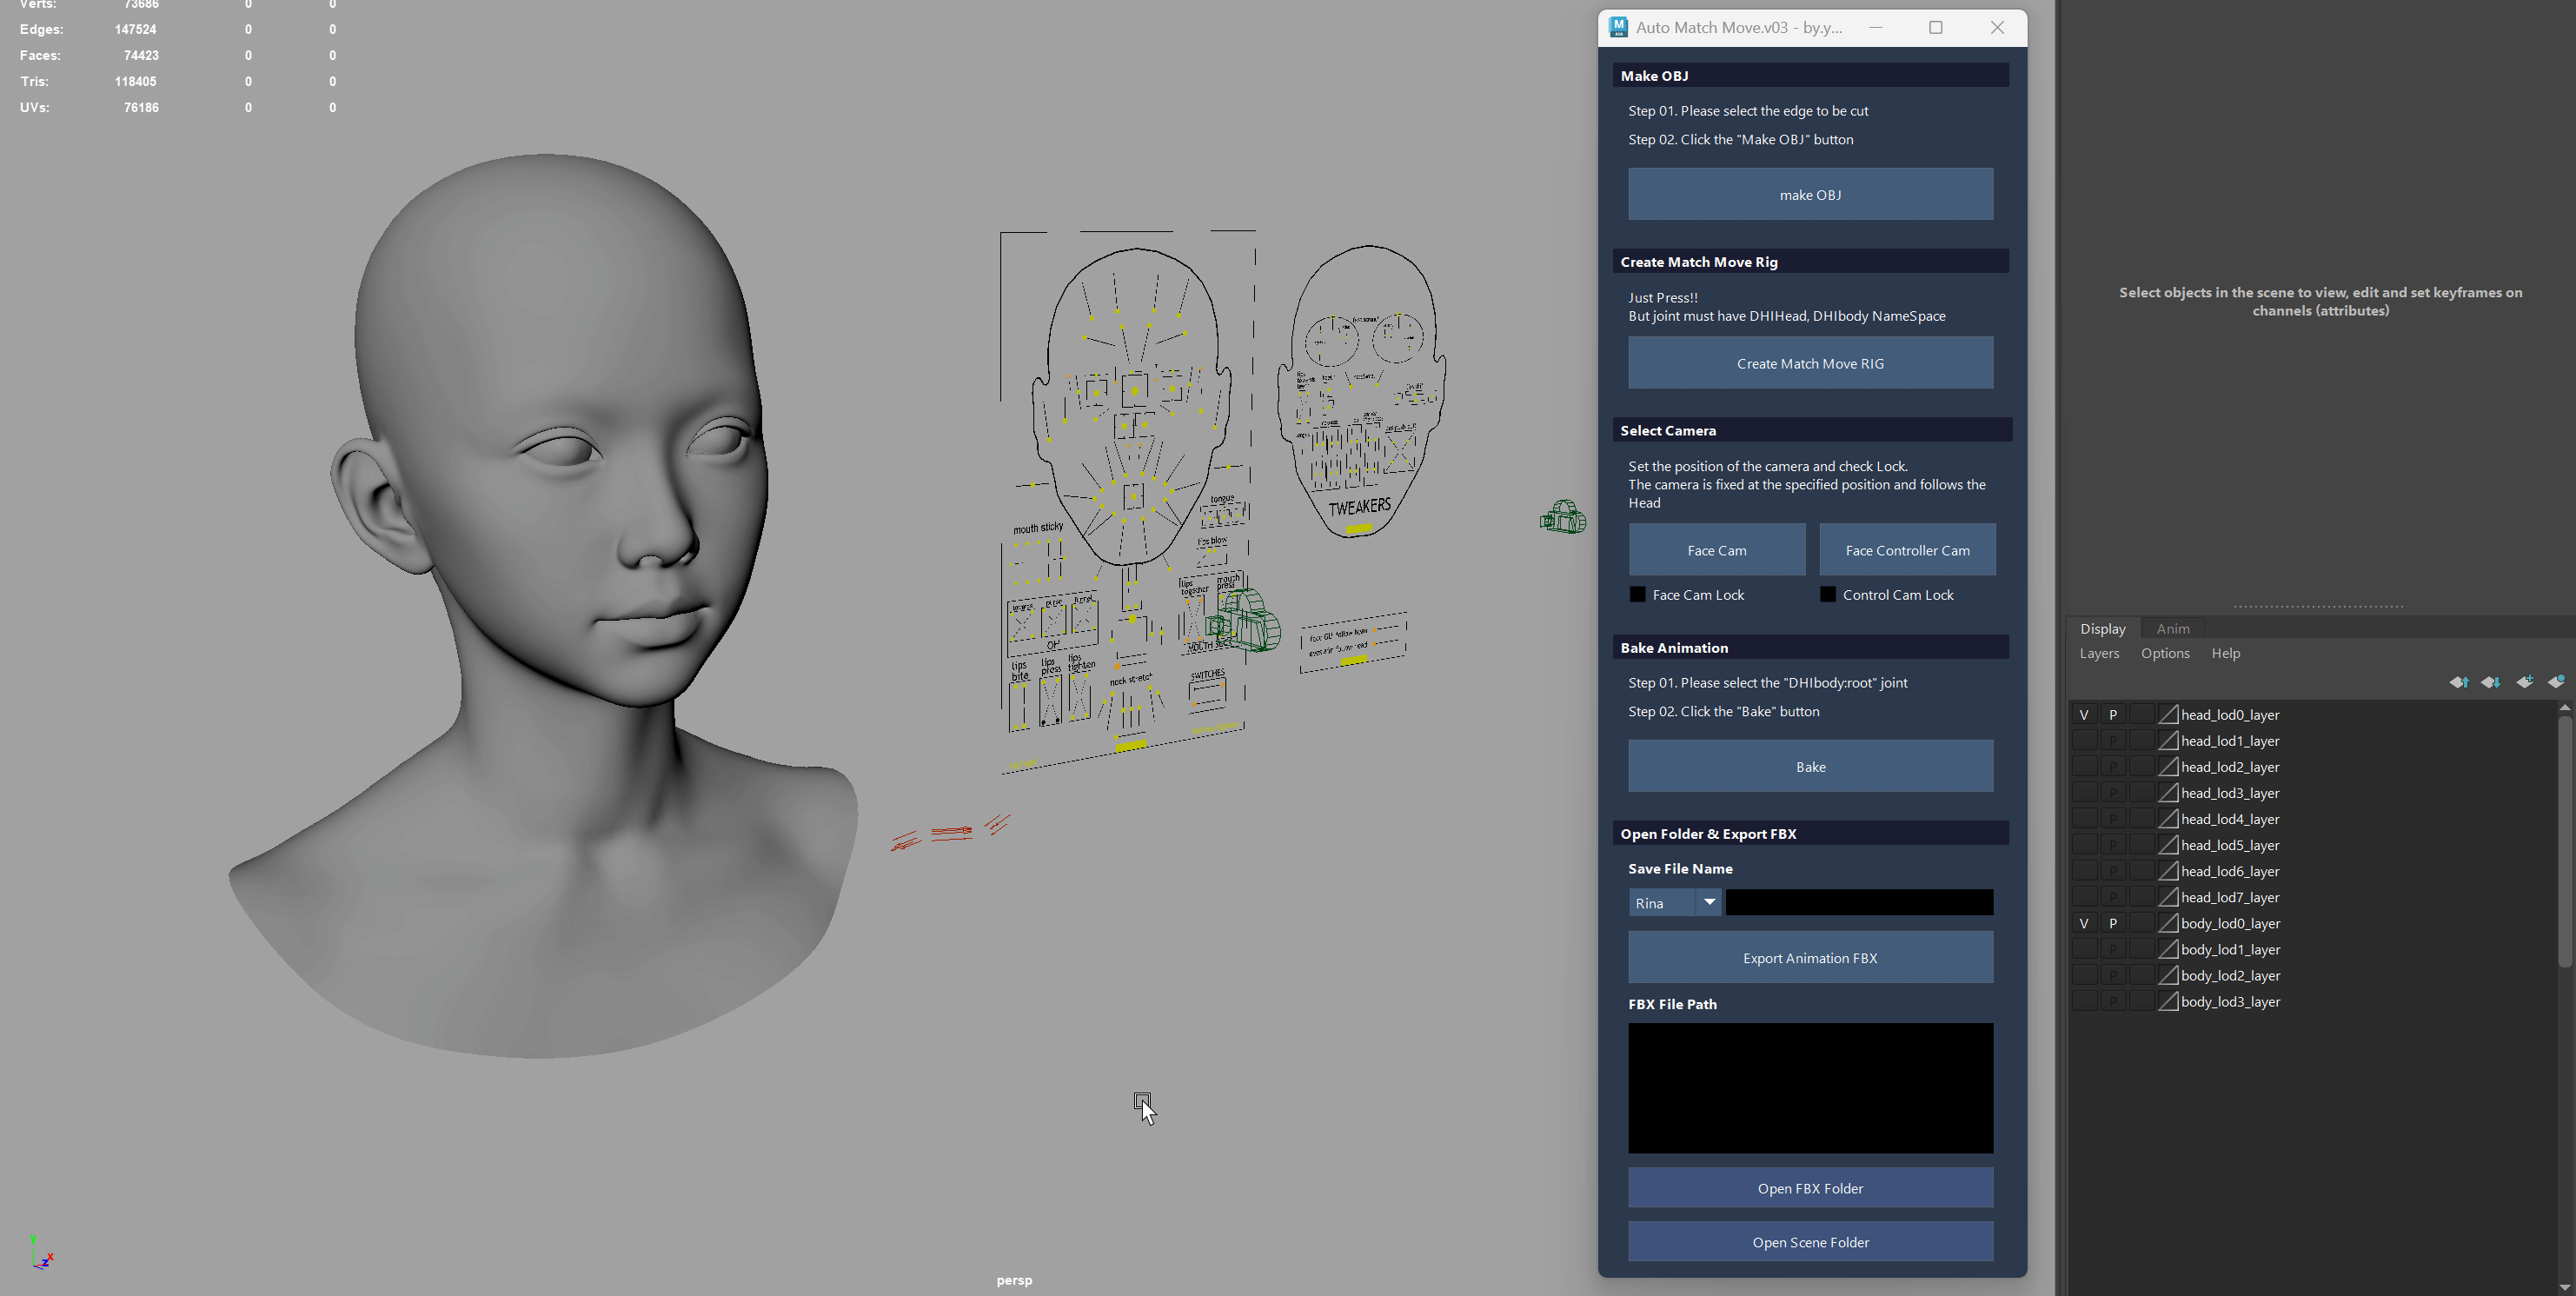Click create new empty layer icon

(x=2524, y=682)
